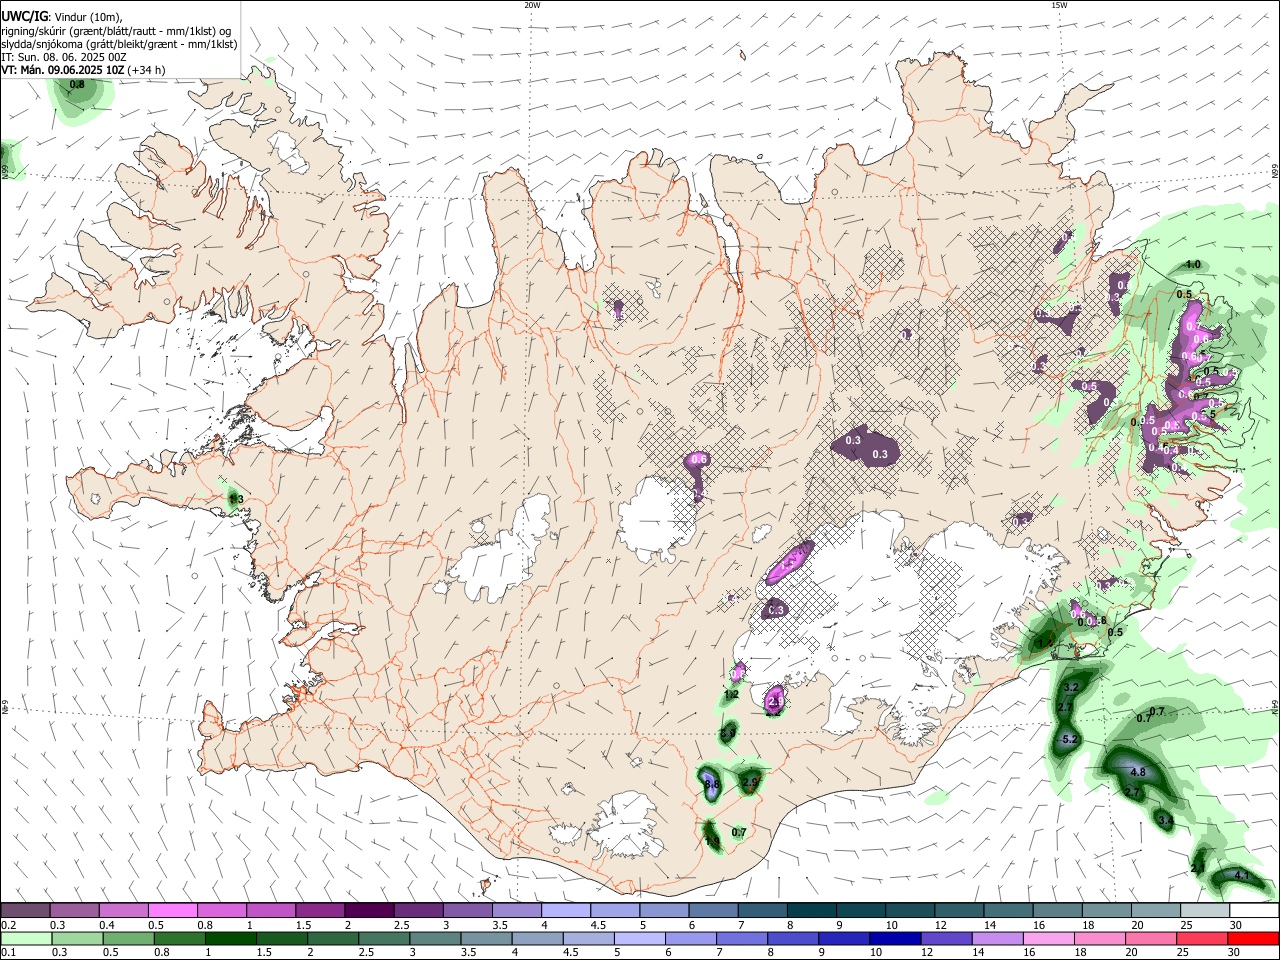The width and height of the screenshot is (1280, 960).
Task: Click the darkest purple swatch between 2 and 2.5 in the snow legend
Action: click(x=369, y=910)
